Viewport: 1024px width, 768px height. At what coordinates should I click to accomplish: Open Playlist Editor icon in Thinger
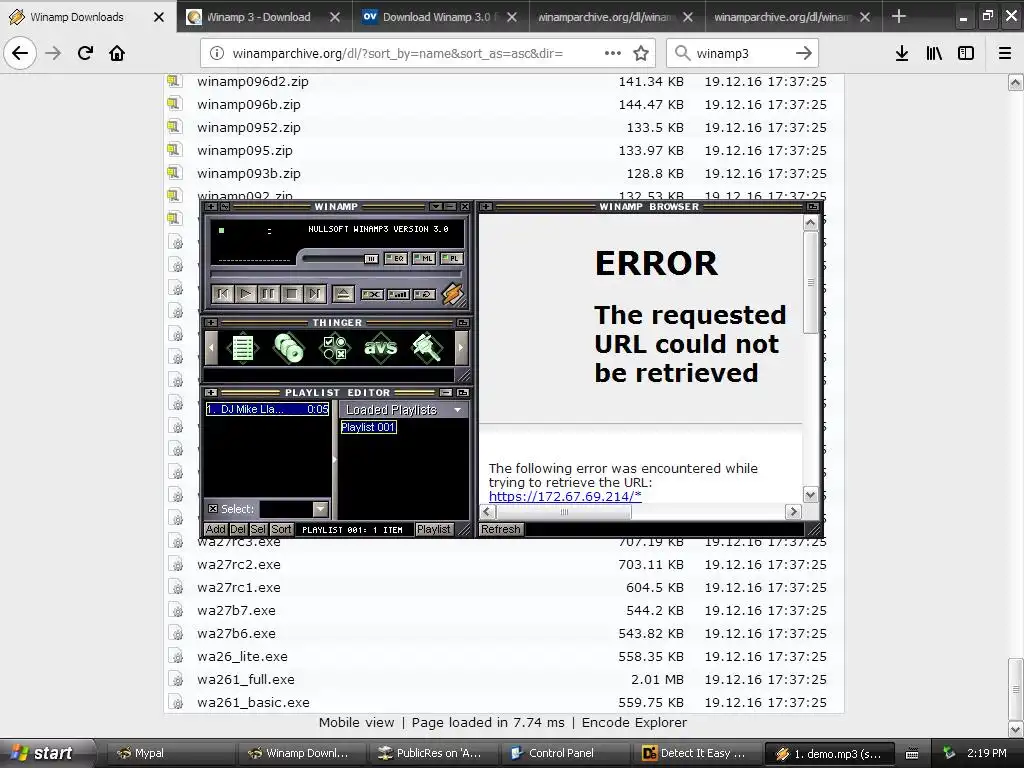pos(243,347)
